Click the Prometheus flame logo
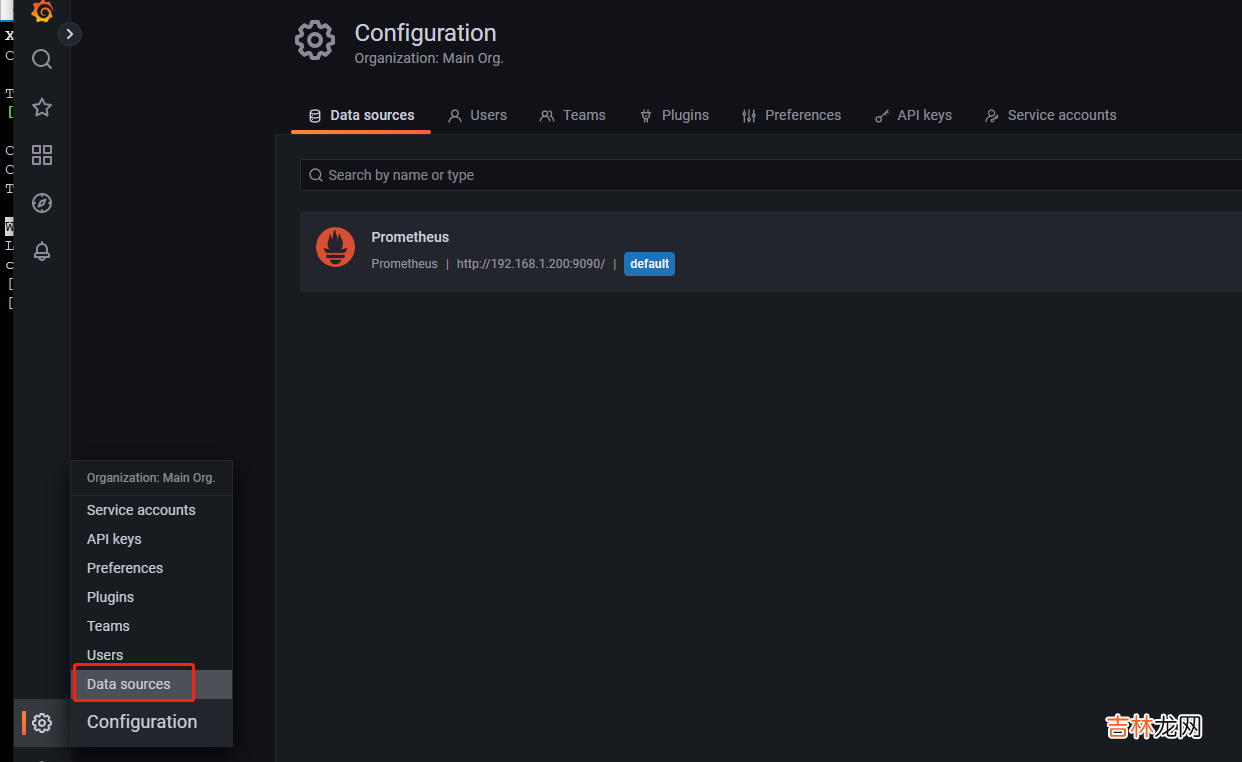 [335, 247]
